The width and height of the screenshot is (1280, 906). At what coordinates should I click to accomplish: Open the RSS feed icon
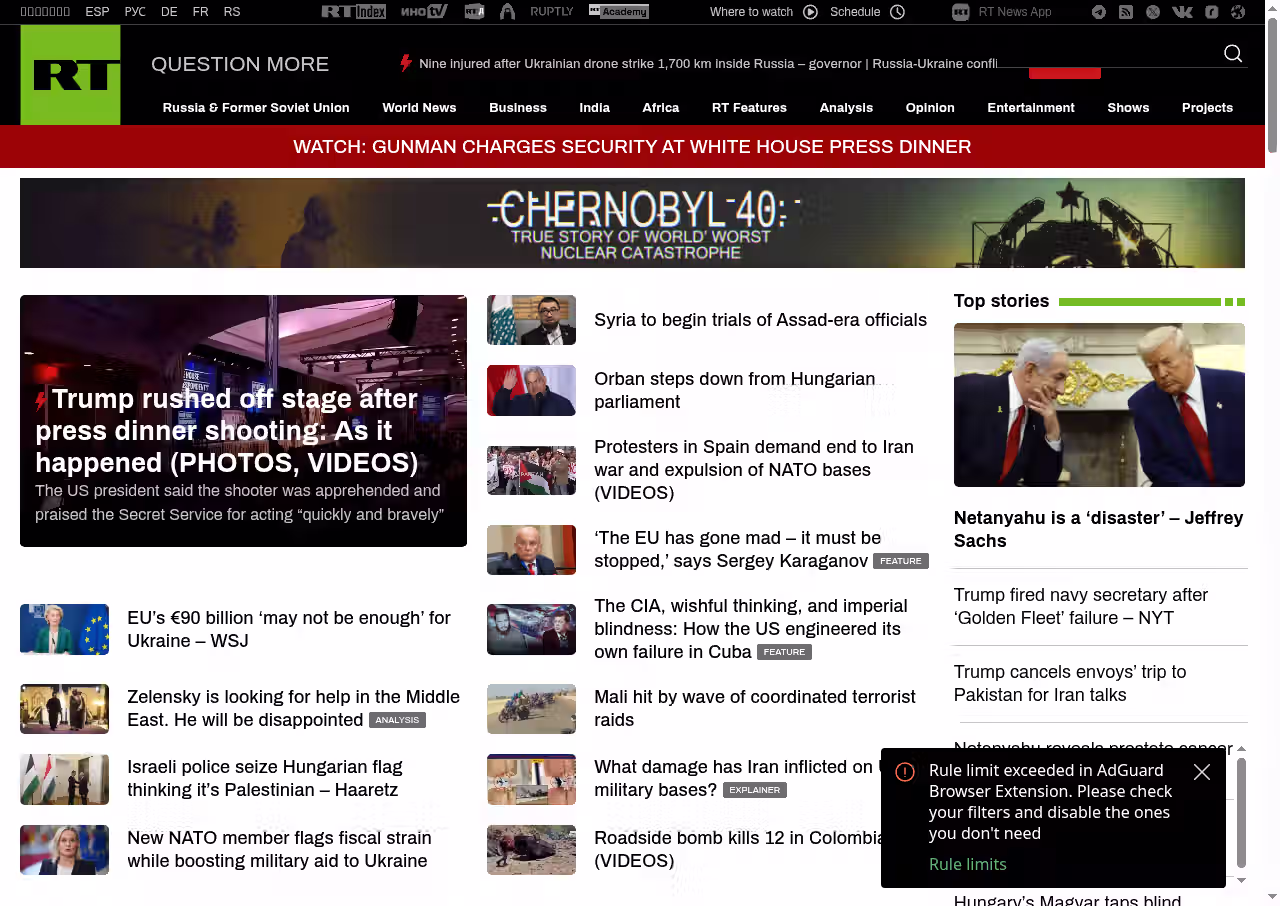coord(1126,12)
